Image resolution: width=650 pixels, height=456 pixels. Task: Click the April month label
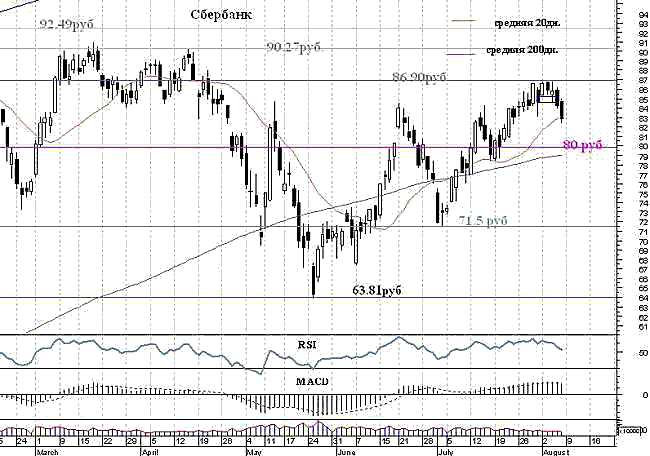150,452
